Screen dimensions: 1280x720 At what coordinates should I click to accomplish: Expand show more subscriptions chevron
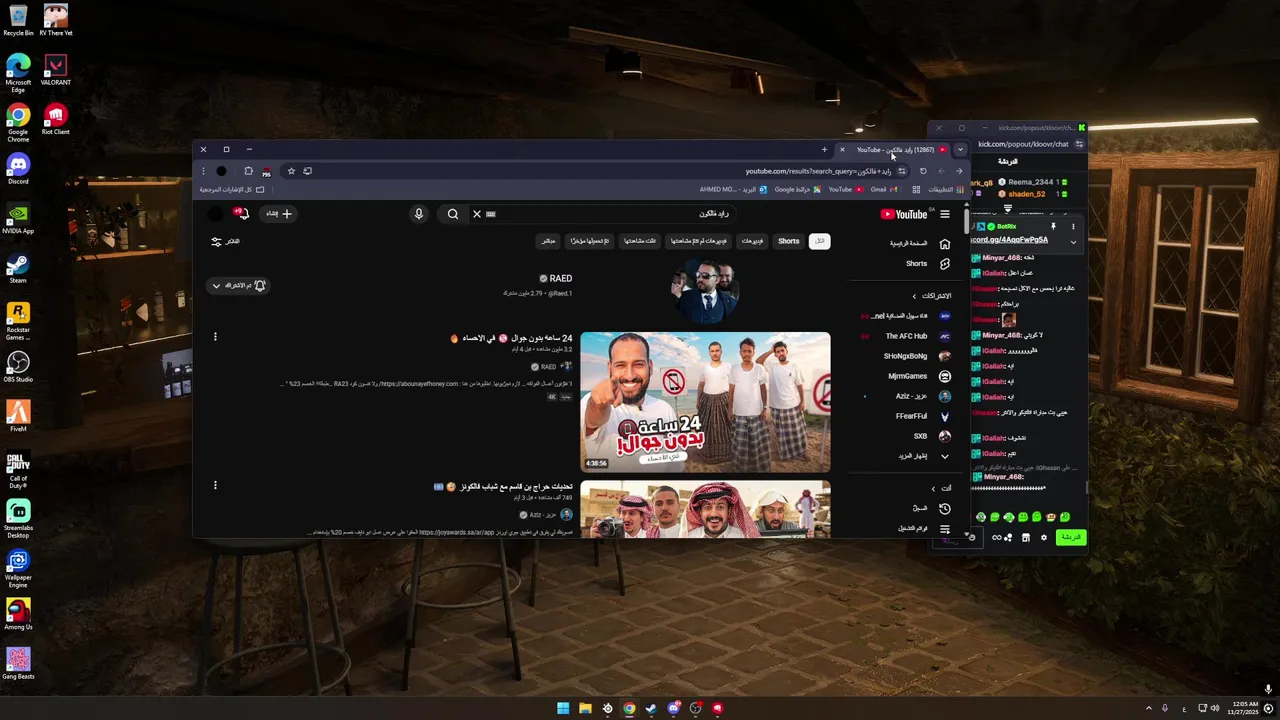point(945,456)
